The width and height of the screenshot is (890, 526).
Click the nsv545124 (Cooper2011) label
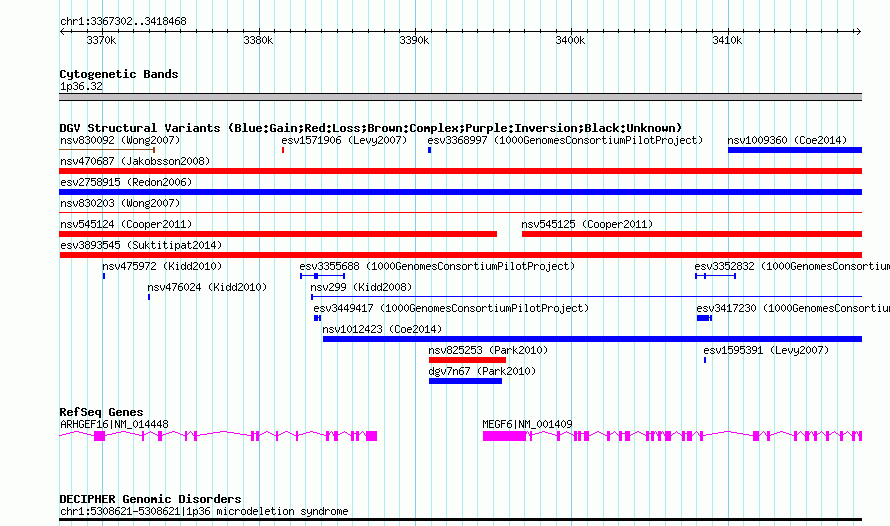point(126,224)
